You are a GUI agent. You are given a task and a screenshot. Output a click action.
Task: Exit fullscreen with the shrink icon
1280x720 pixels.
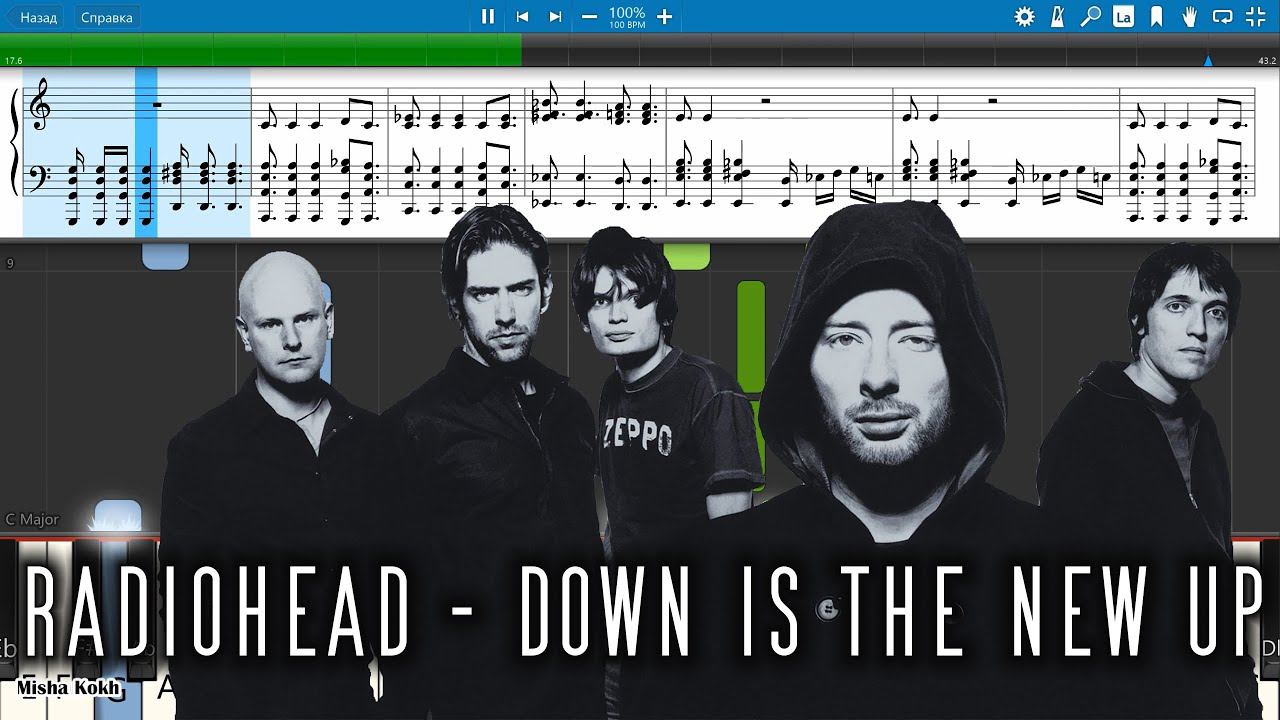pos(1255,16)
